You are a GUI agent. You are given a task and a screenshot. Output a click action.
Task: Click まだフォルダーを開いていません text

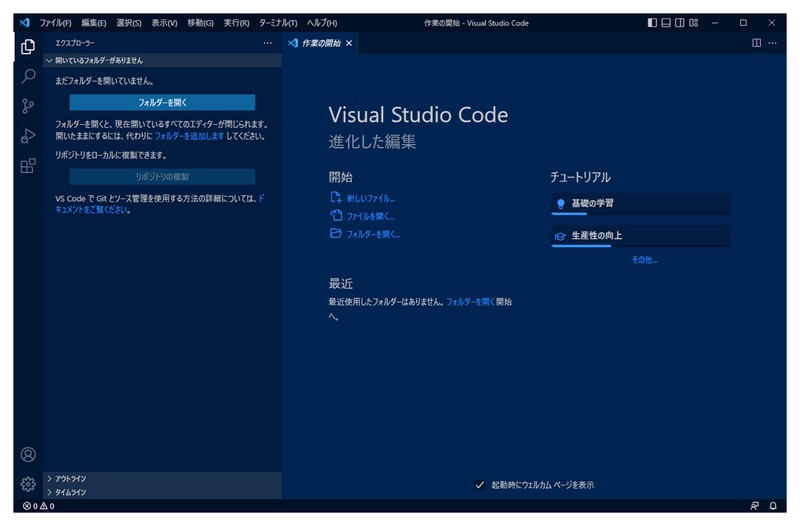coord(104,81)
